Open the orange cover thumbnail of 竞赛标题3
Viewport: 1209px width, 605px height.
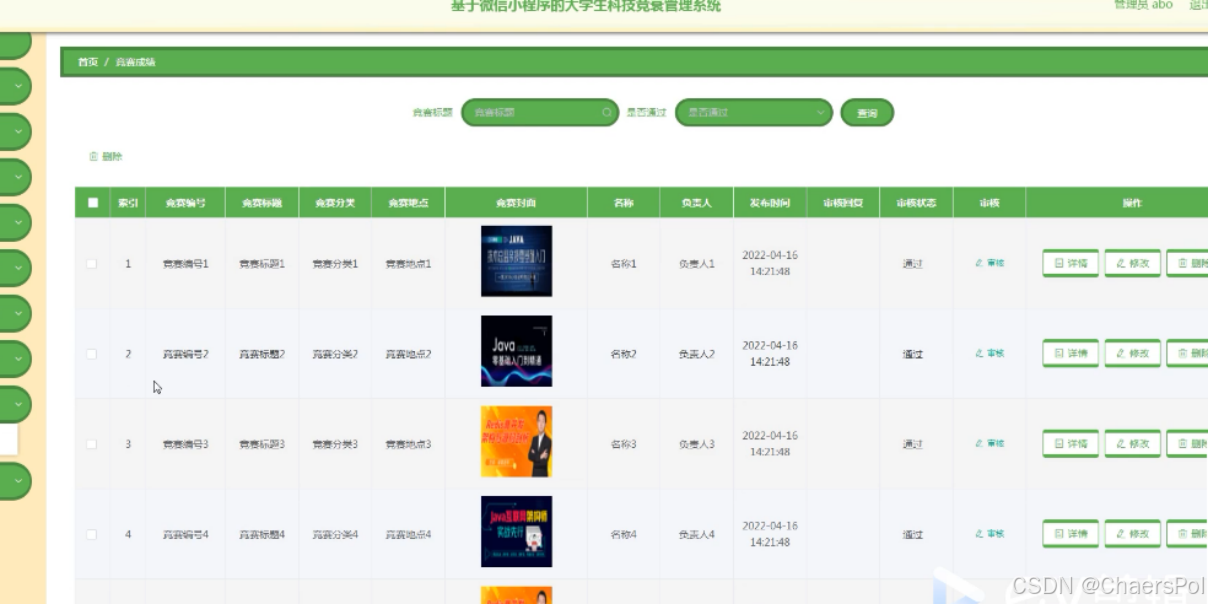click(x=516, y=441)
